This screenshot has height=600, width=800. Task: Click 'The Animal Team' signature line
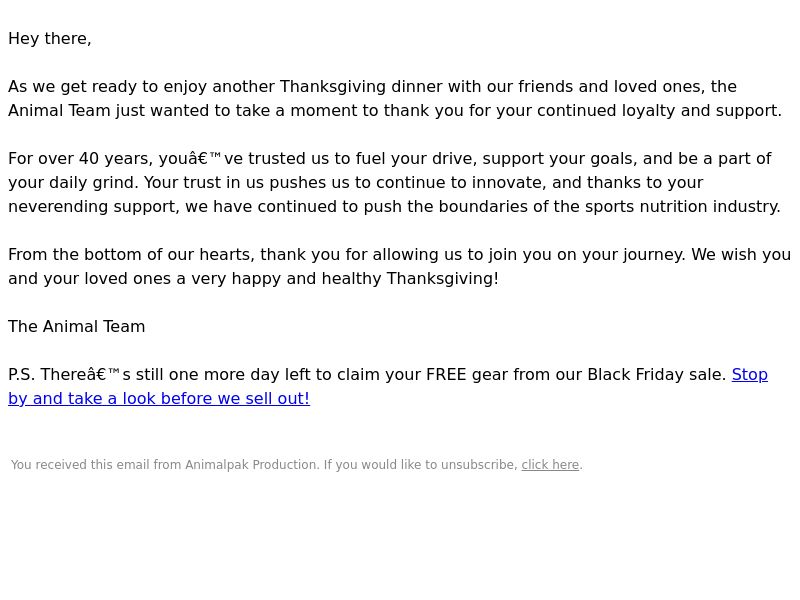point(77,327)
